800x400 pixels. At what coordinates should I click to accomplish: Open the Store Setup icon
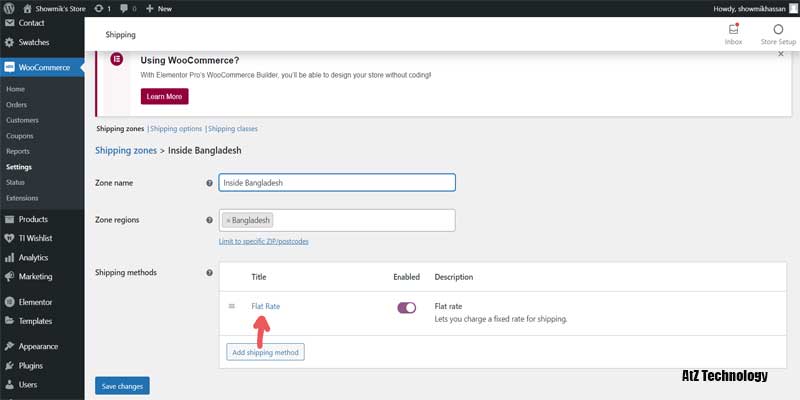click(778, 30)
